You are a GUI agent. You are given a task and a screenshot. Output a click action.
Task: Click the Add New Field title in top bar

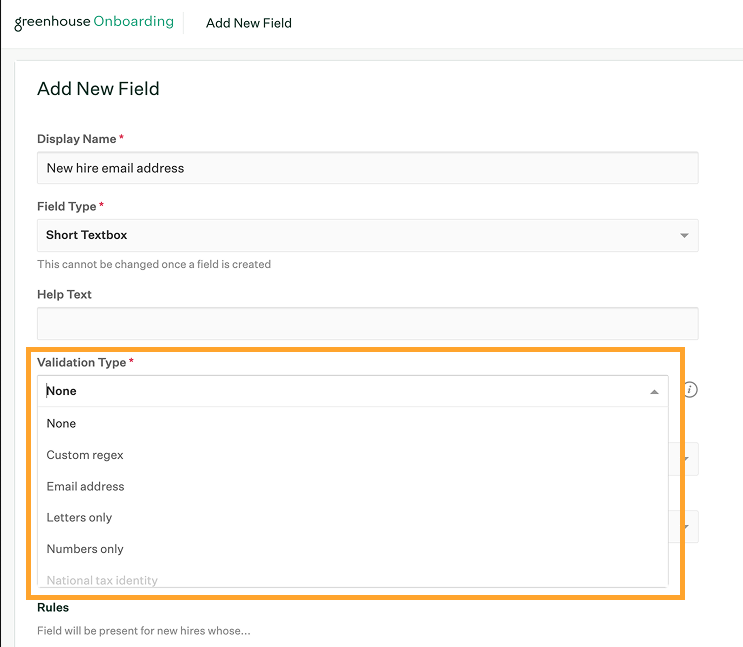(x=249, y=23)
